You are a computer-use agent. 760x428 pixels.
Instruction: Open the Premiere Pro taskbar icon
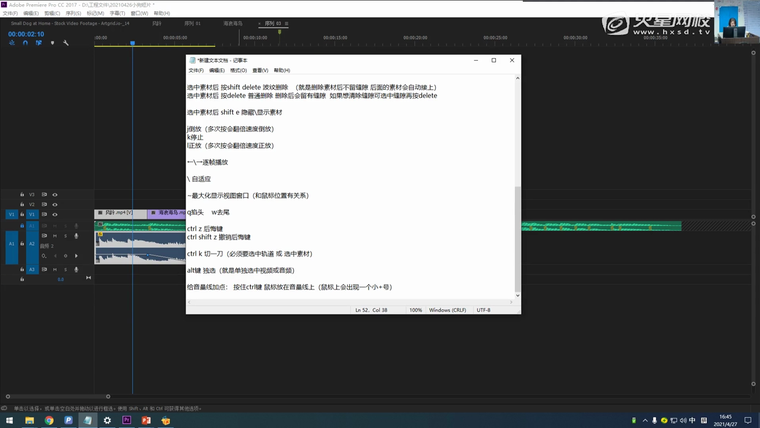pyautogui.click(x=127, y=420)
